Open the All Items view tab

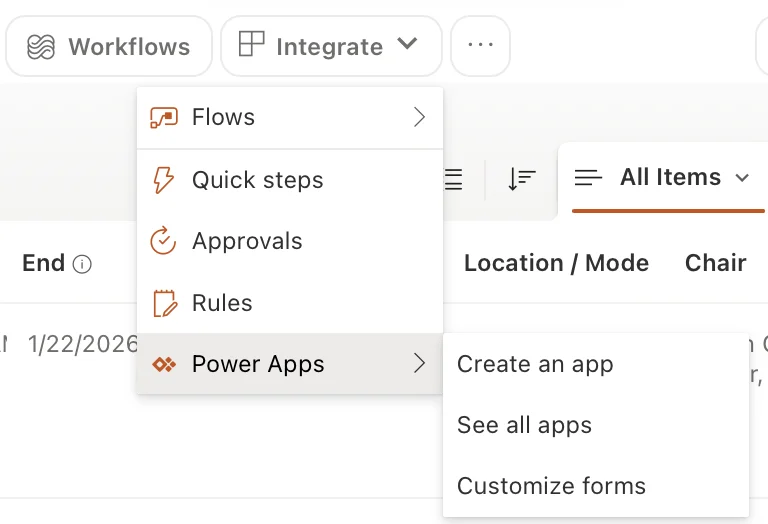pos(662,177)
